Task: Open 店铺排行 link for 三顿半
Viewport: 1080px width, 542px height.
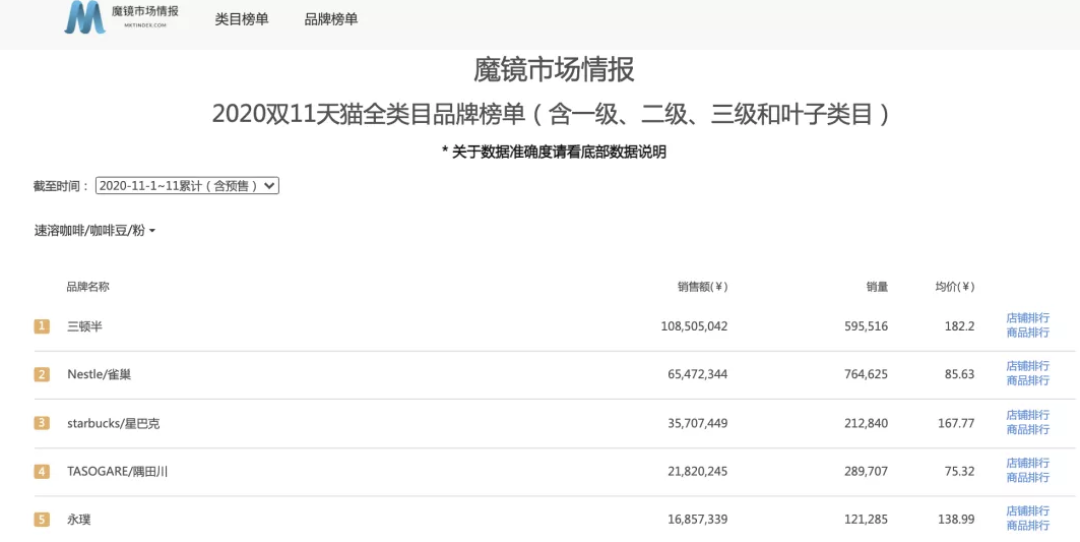Action: pyautogui.click(x=1028, y=318)
